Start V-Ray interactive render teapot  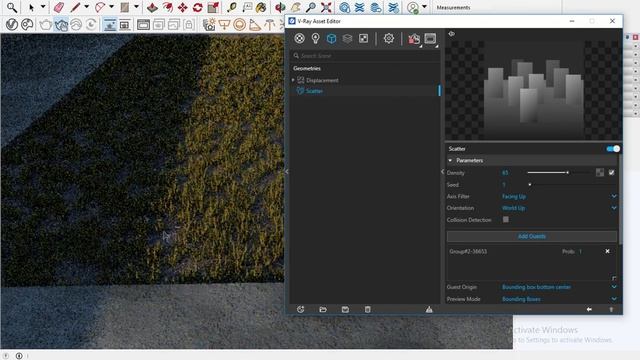click(61, 24)
